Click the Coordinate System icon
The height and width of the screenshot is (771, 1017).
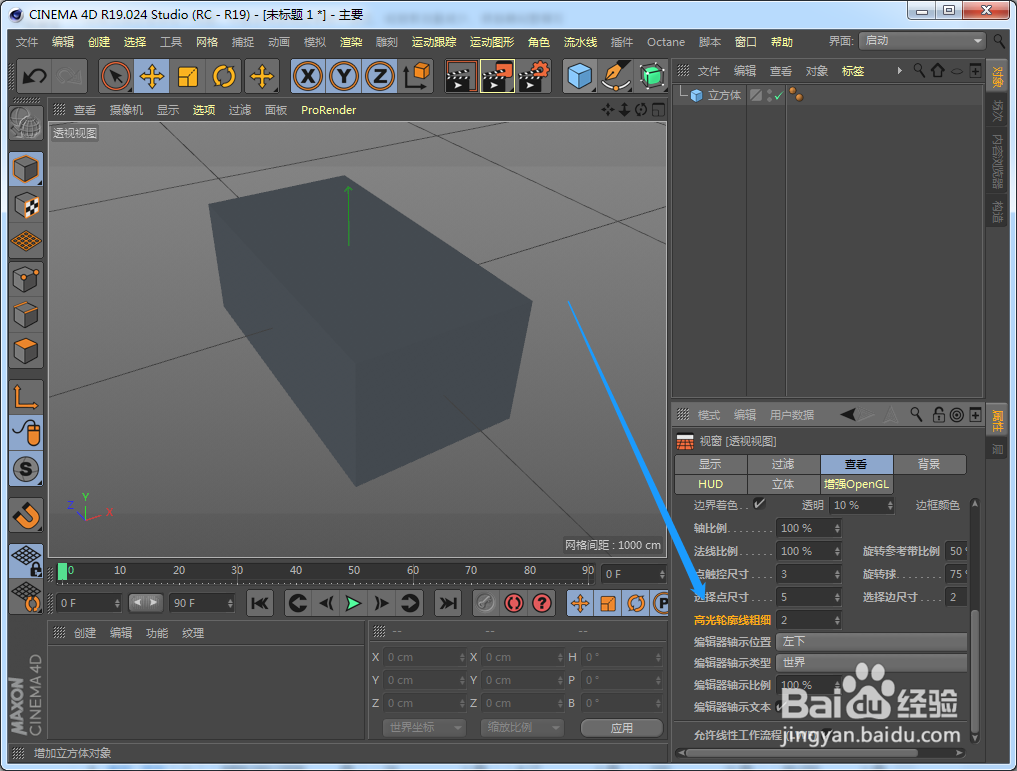[416, 77]
